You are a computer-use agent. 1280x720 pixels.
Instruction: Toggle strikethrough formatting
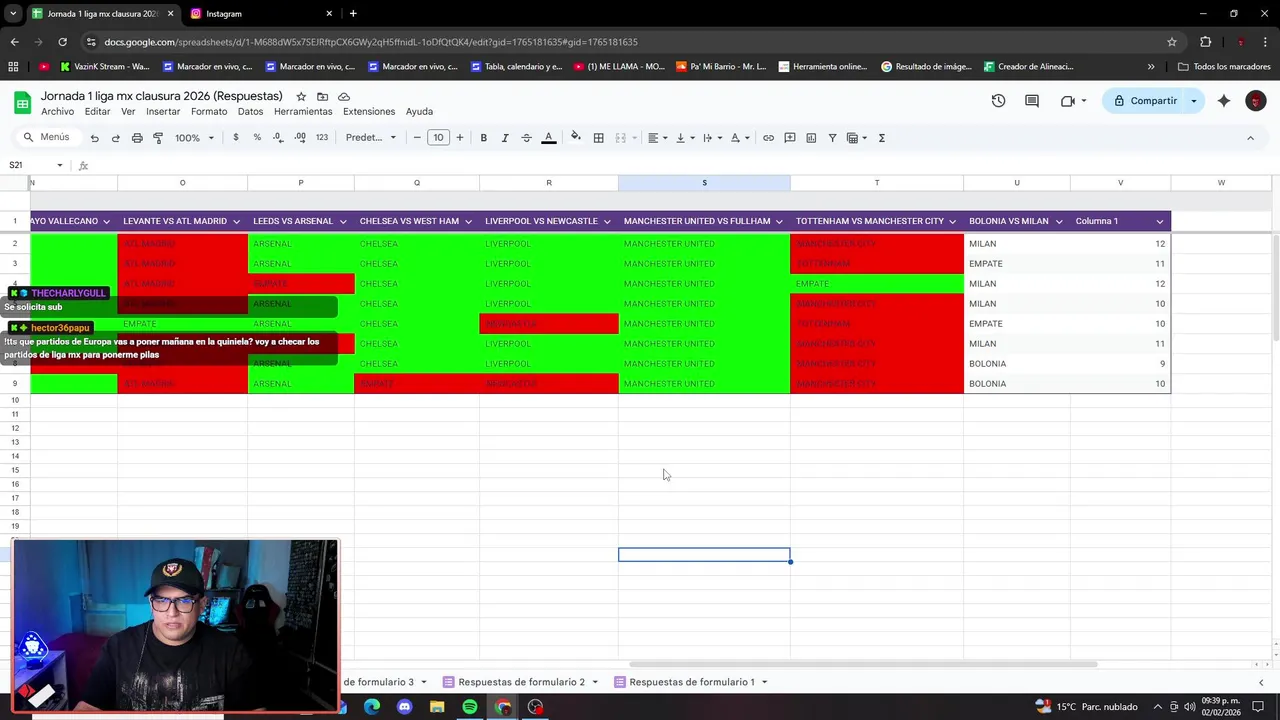(526, 138)
